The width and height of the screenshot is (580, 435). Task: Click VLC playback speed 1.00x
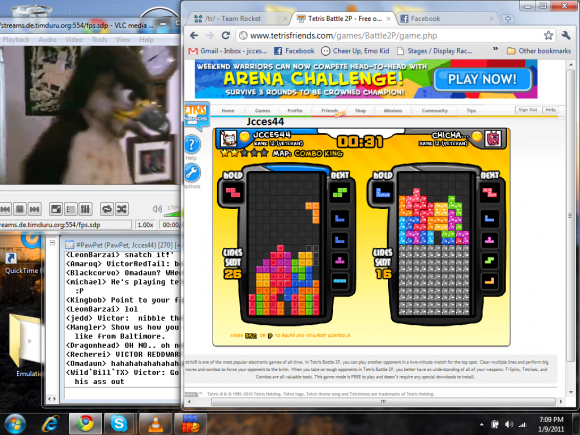point(145,225)
